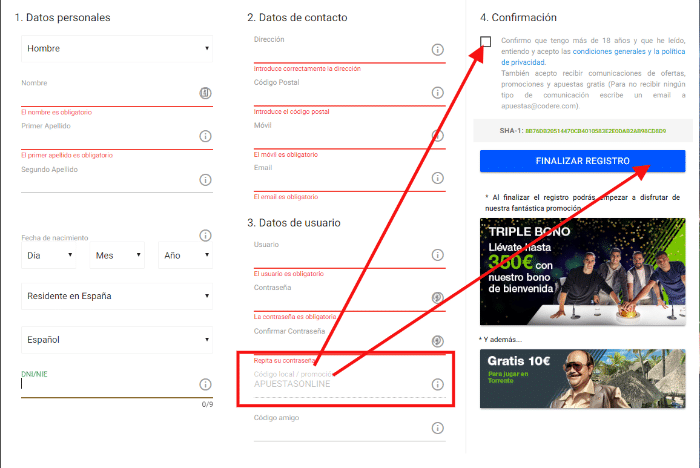Click the info icon beside Primer Apellido
This screenshot has height=468, width=700.
point(205,136)
